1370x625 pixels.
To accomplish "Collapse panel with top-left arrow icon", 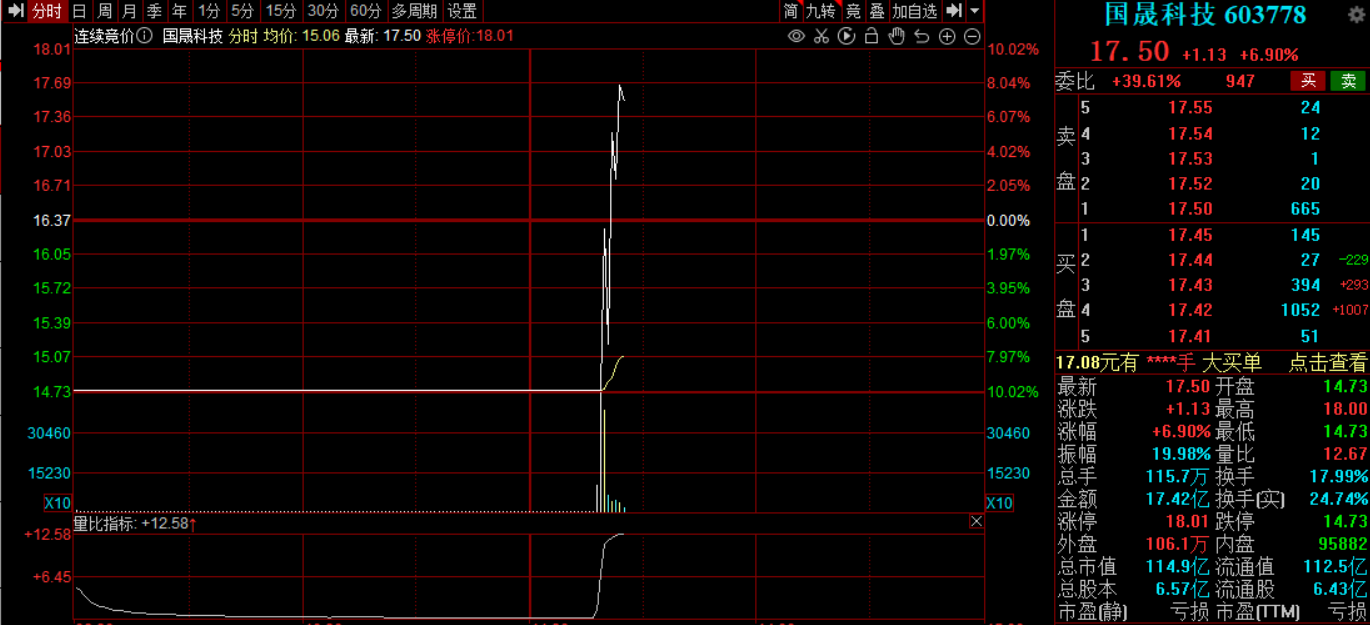I will click(15, 11).
